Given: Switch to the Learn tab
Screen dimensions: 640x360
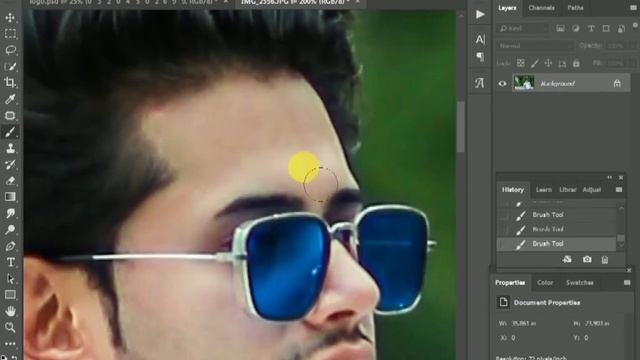Looking at the screenshot, I should coord(543,190).
